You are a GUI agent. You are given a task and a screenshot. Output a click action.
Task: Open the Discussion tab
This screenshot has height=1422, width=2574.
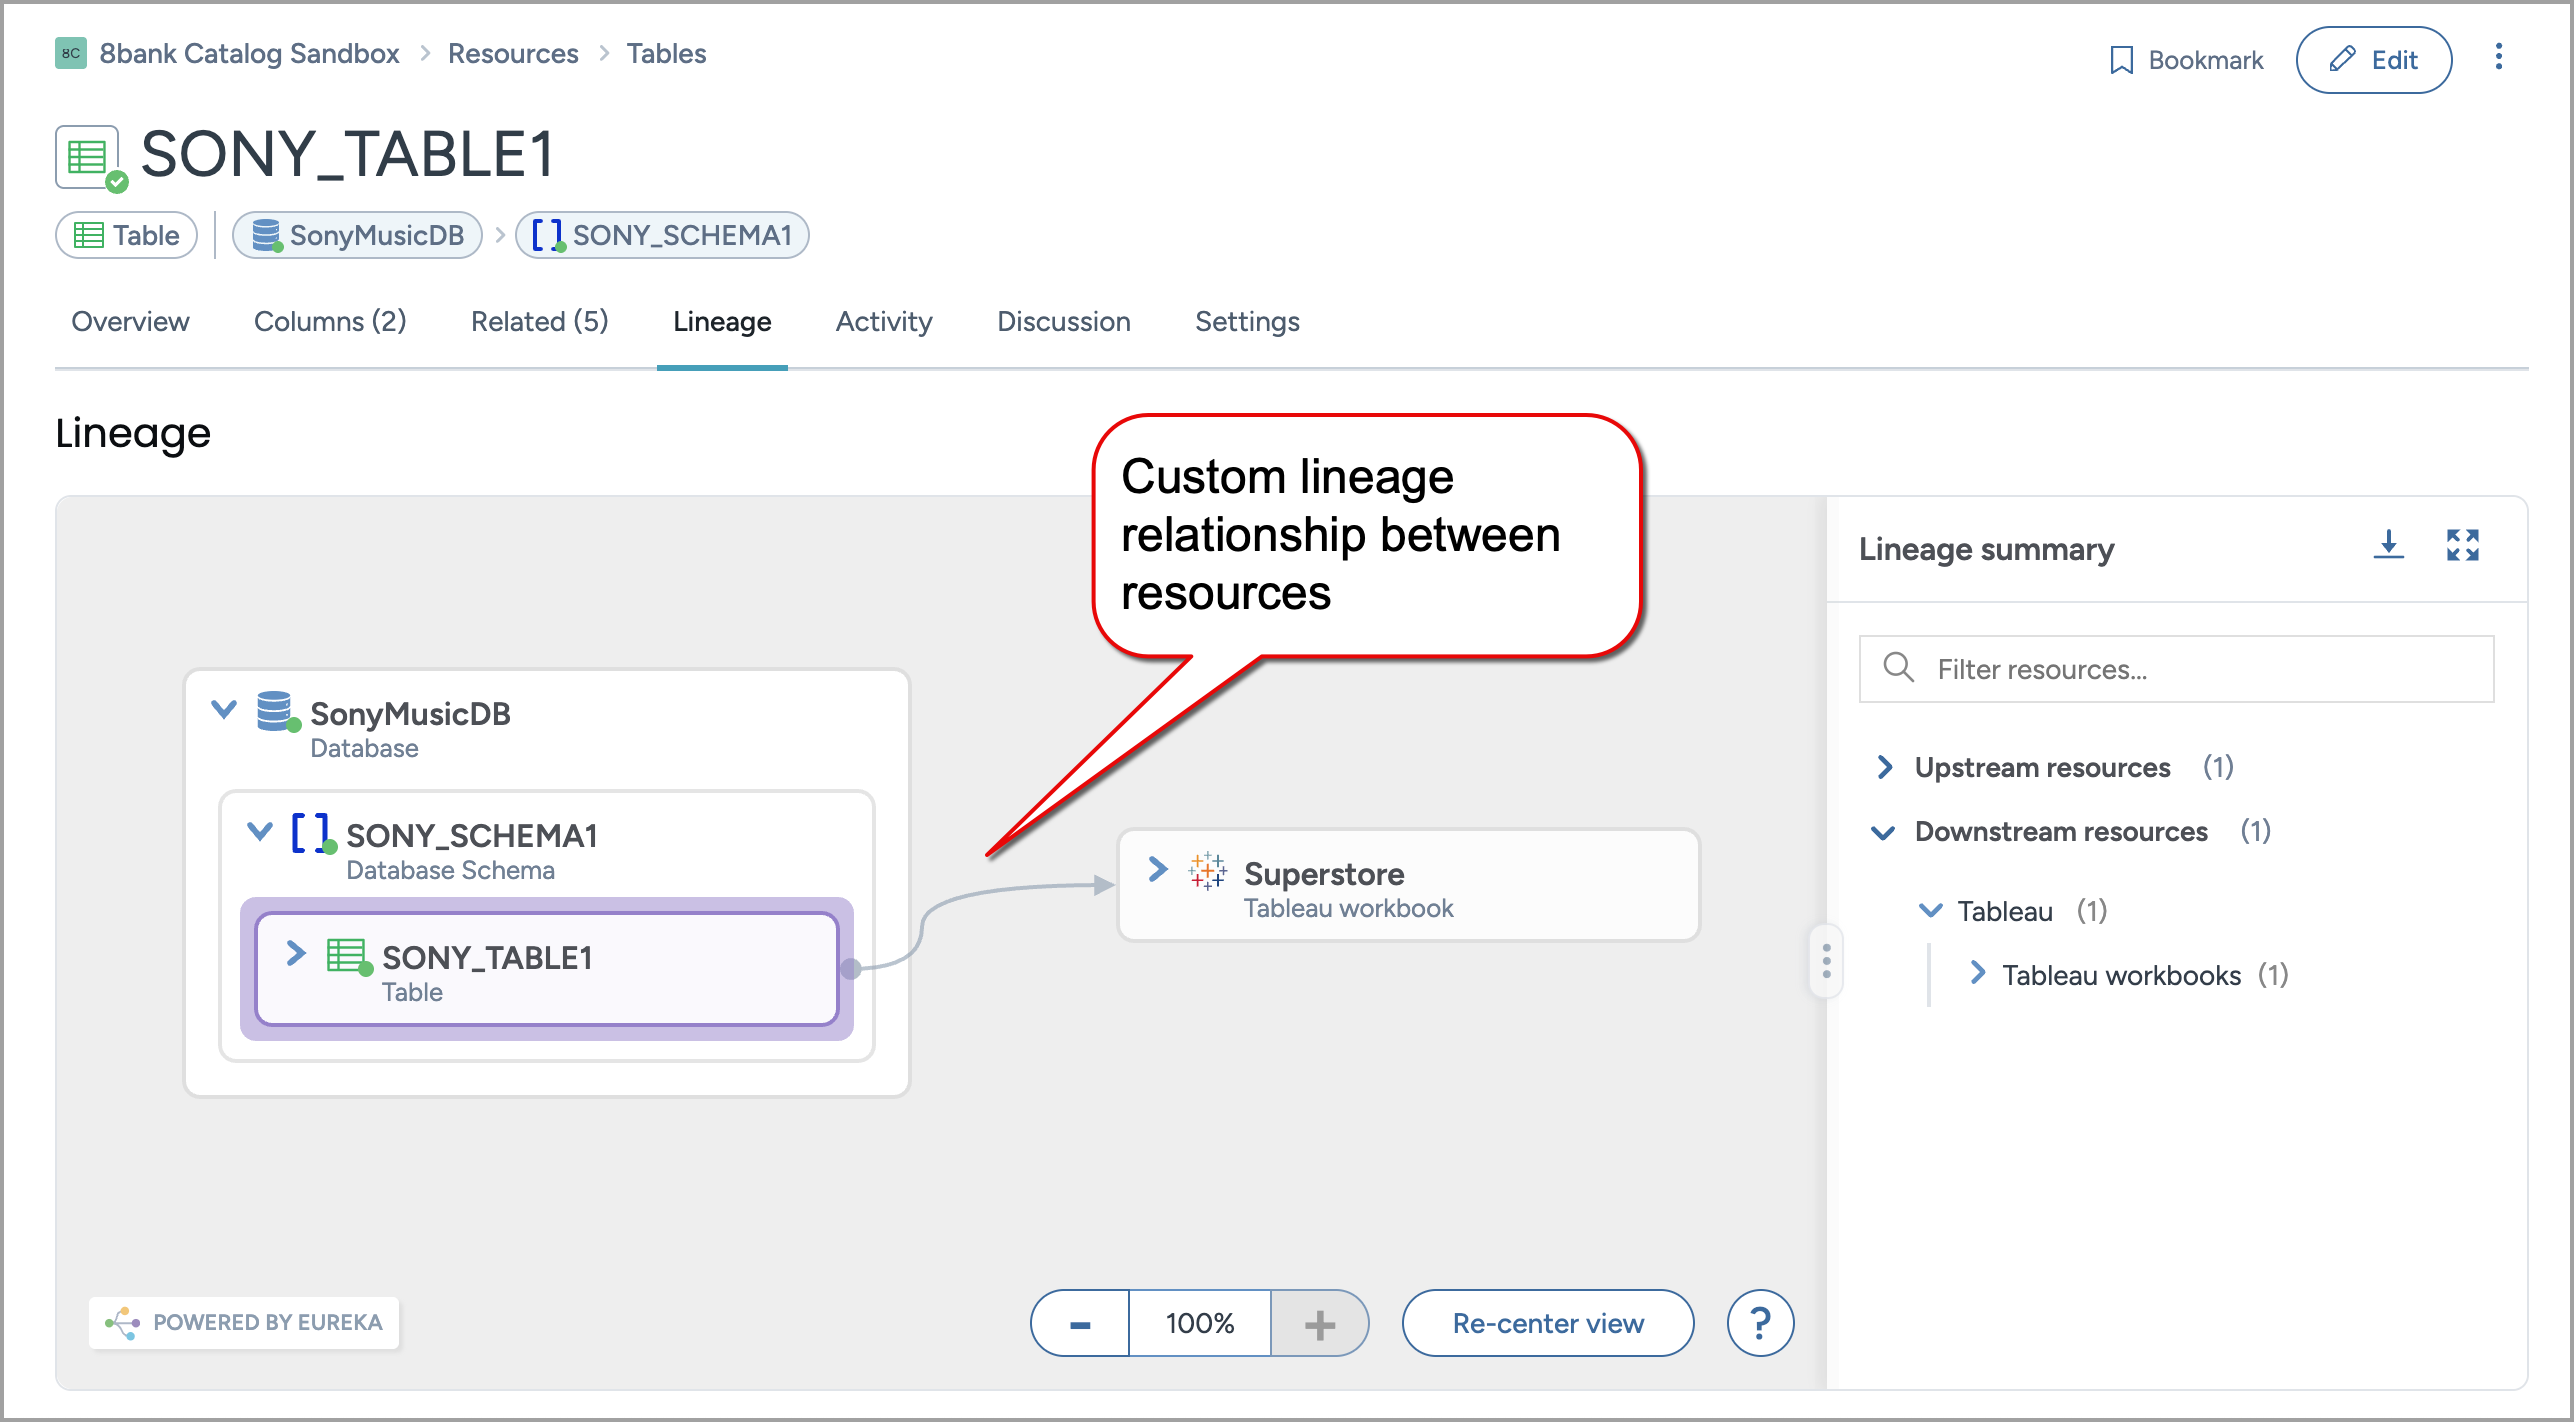(1064, 321)
